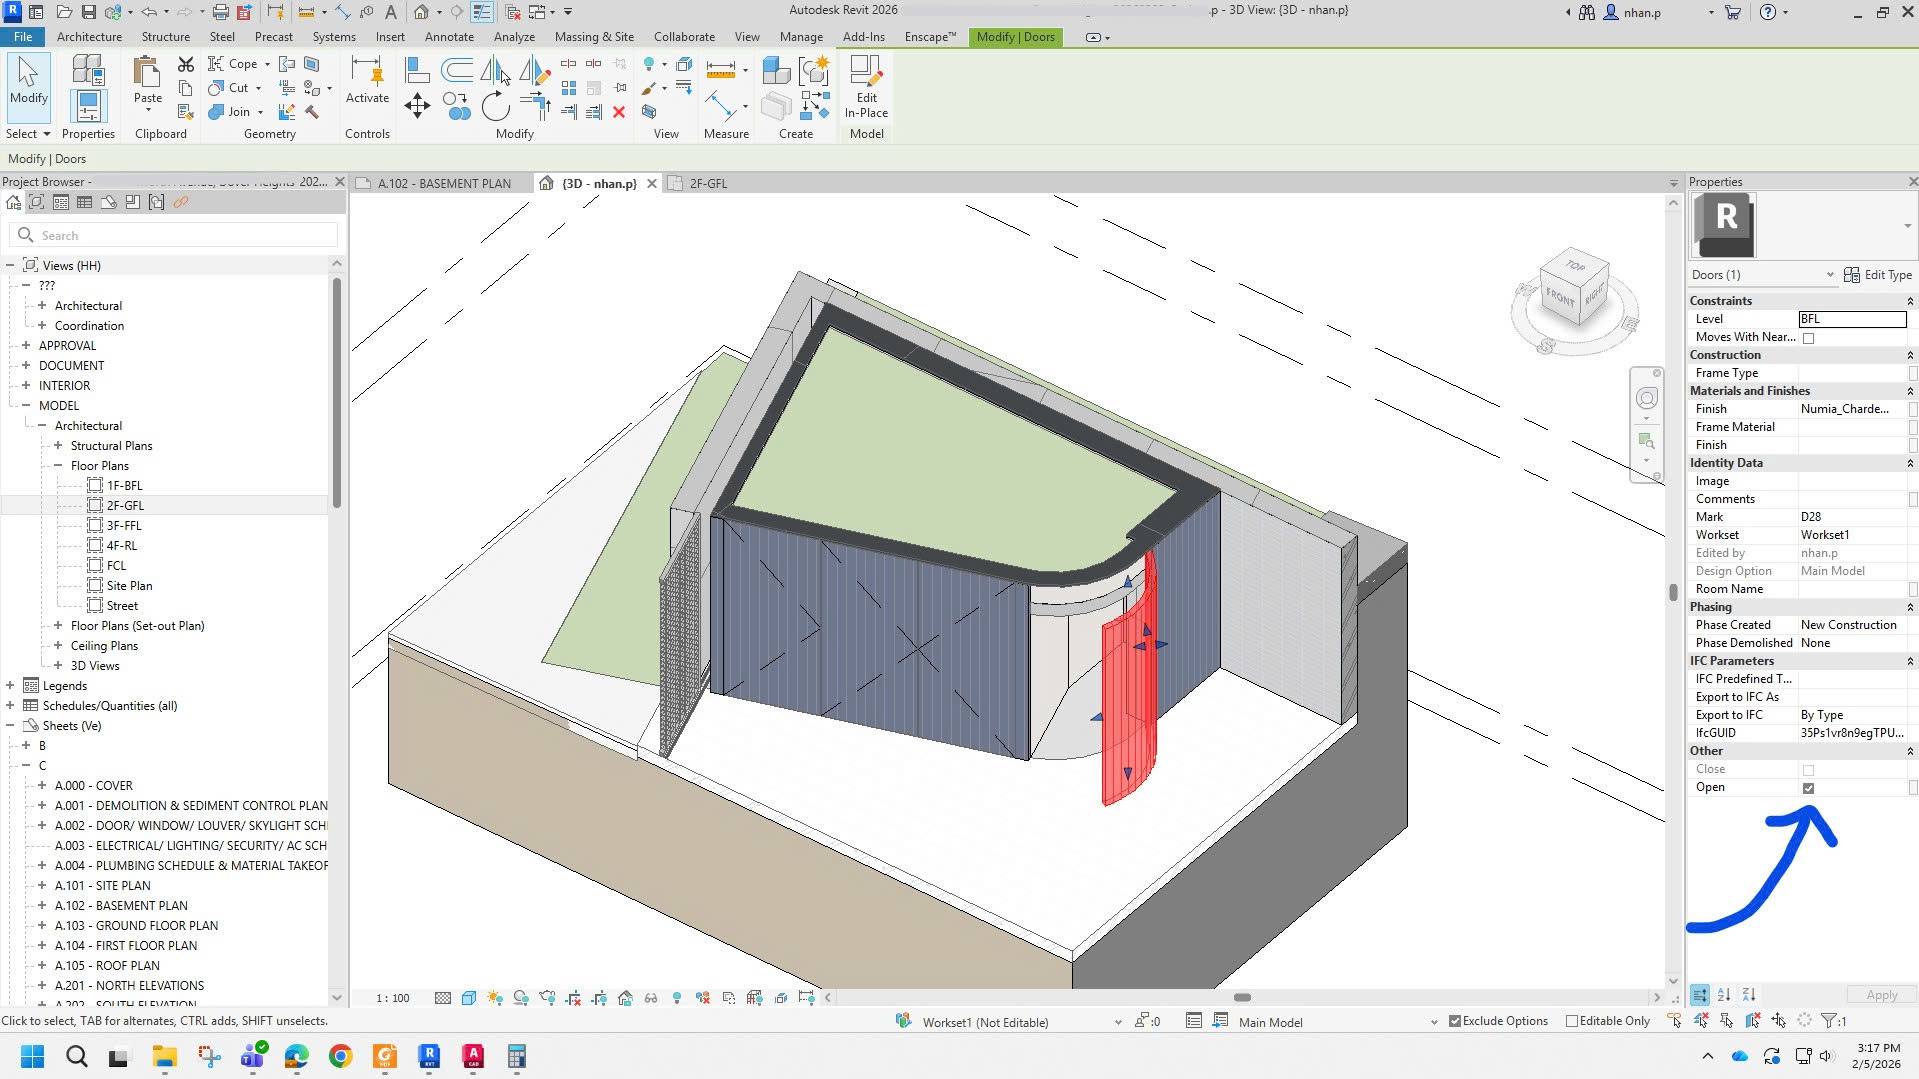Expand the APPROVAL node in Project Browser
This screenshot has height=1079, width=1919.
(x=26, y=345)
